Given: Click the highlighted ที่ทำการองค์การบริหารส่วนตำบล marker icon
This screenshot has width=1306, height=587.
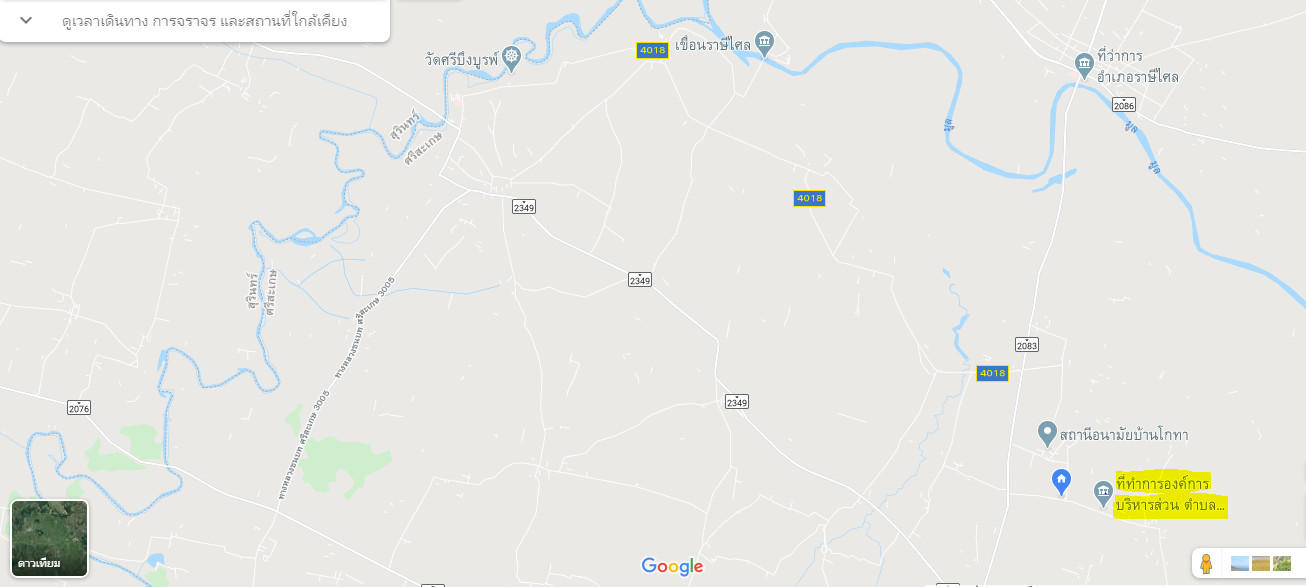Looking at the screenshot, I should click(1103, 492).
